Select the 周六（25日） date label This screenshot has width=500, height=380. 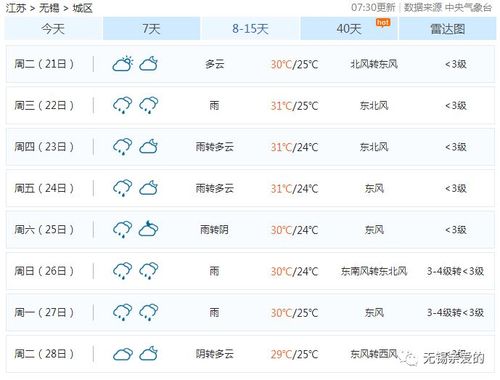pyautogui.click(x=44, y=229)
